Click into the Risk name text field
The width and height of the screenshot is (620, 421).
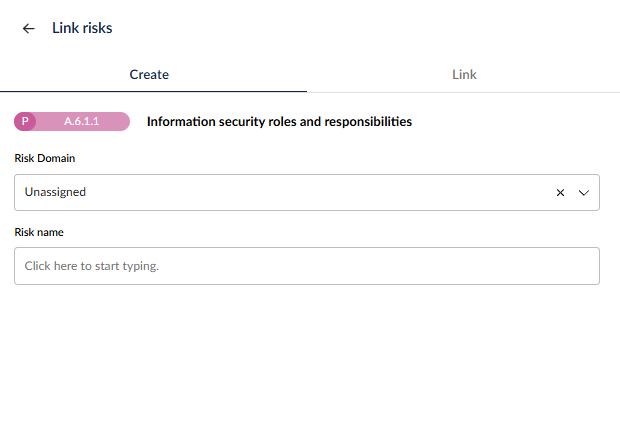coord(307,266)
